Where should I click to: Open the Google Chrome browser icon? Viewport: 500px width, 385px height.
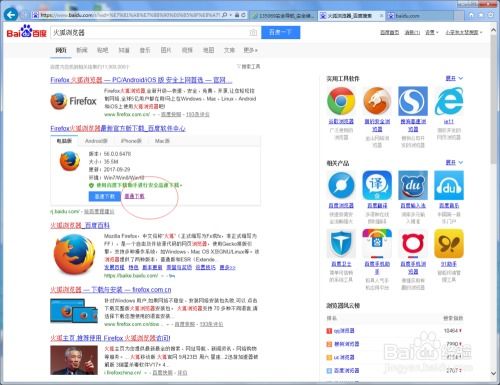point(341,101)
